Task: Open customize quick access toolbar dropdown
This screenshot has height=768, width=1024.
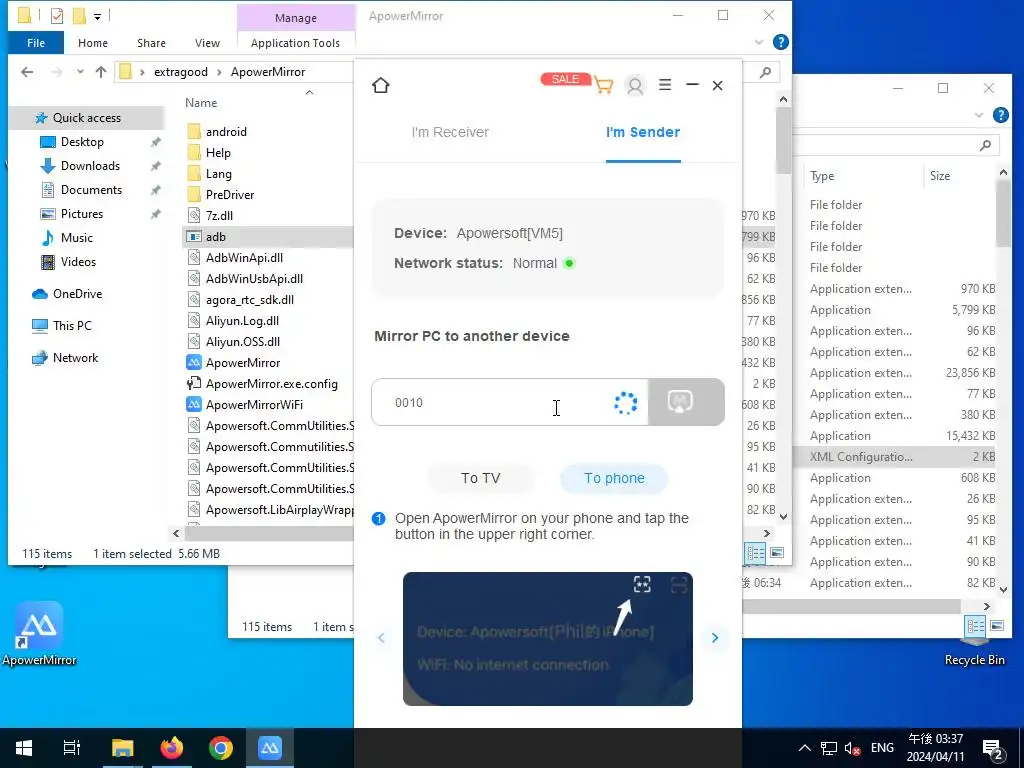Action: click(97, 16)
